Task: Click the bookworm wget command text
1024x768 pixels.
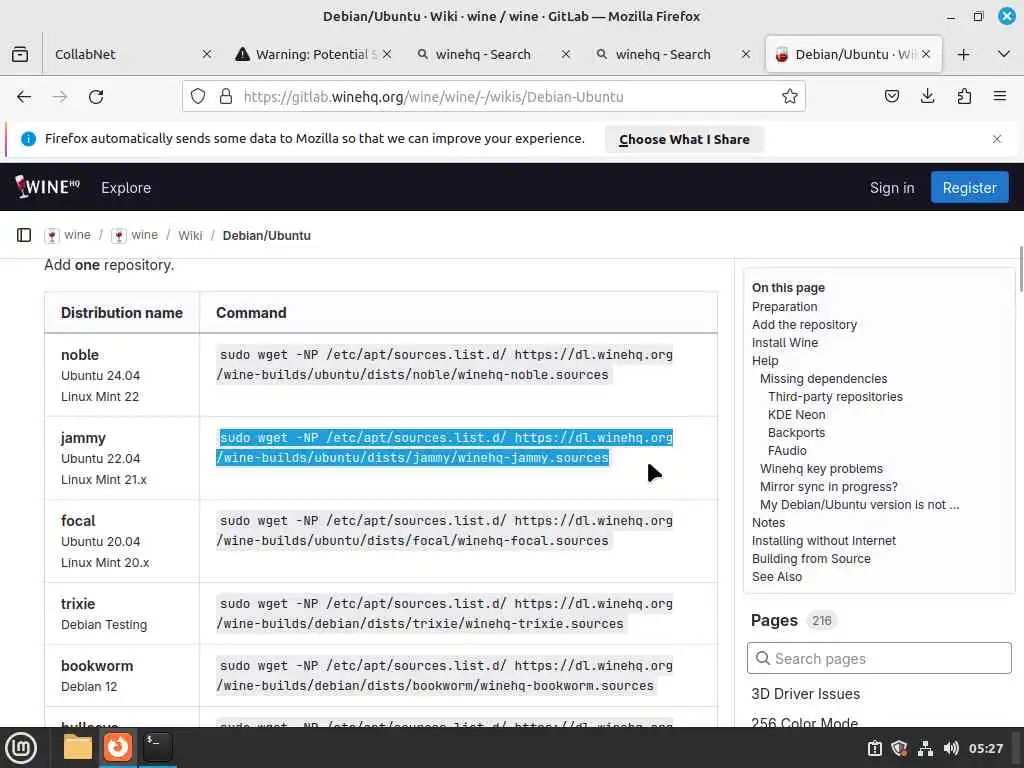Action: (x=445, y=675)
